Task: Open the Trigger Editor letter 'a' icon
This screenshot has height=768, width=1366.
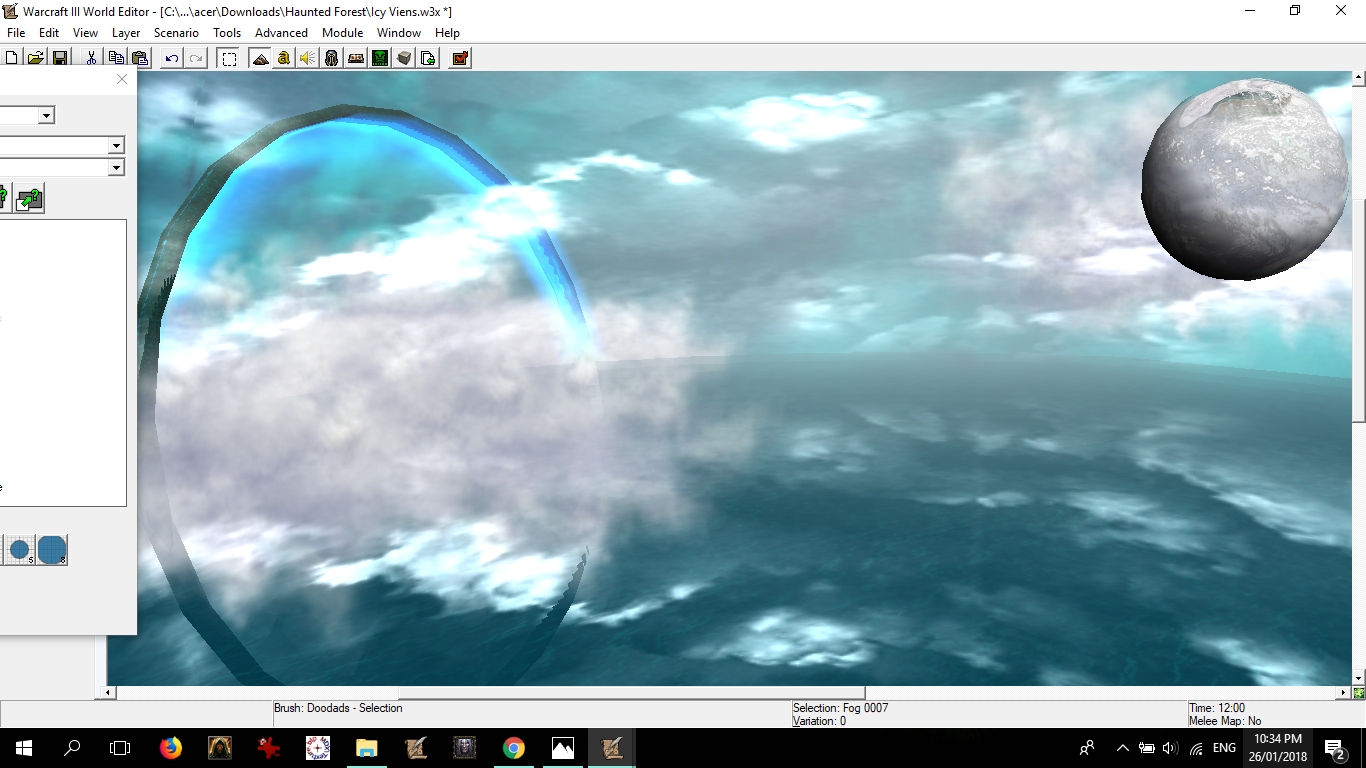Action: click(284, 58)
